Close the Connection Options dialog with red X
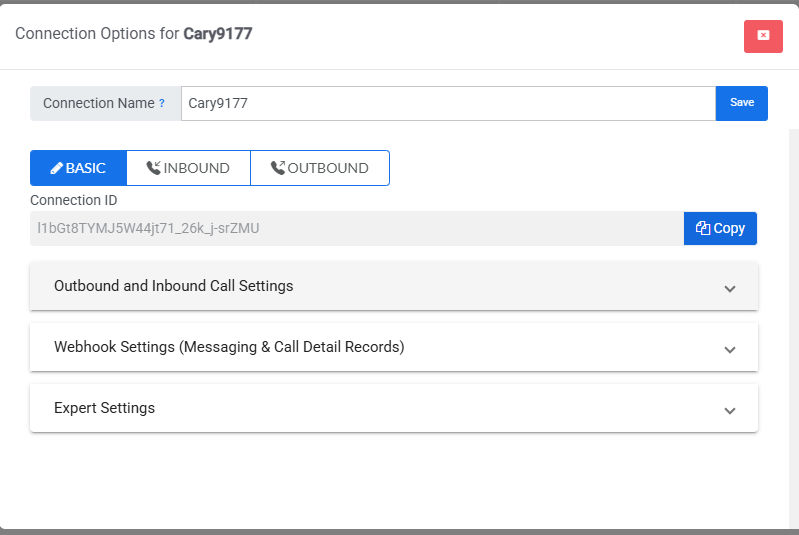Image resolution: width=799 pixels, height=535 pixels. pyautogui.click(x=763, y=35)
